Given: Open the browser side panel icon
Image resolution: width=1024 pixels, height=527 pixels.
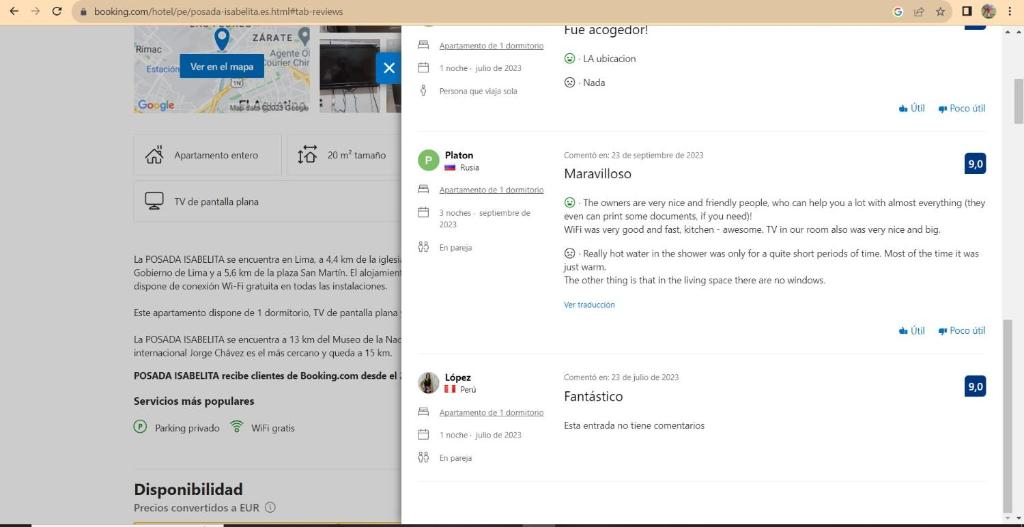Looking at the screenshot, I should click(966, 11).
